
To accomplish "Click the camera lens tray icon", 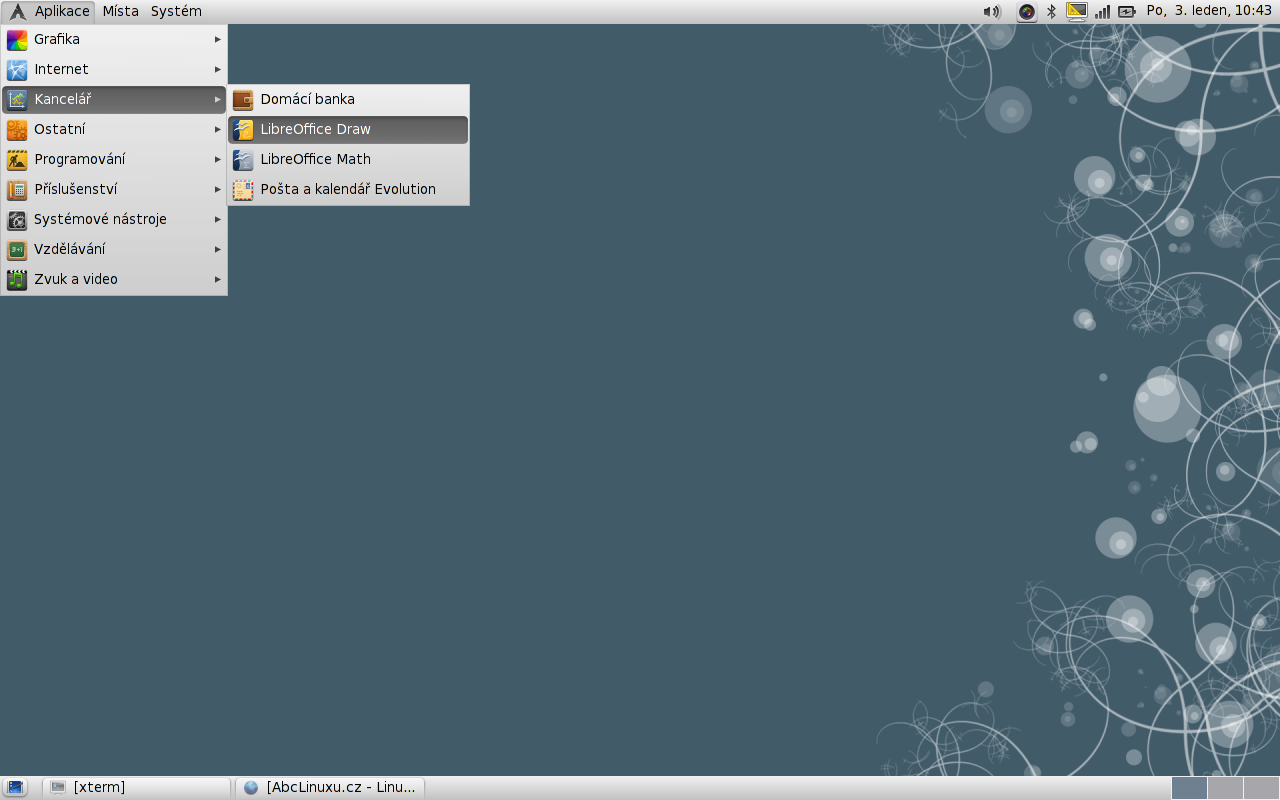I will [1027, 12].
